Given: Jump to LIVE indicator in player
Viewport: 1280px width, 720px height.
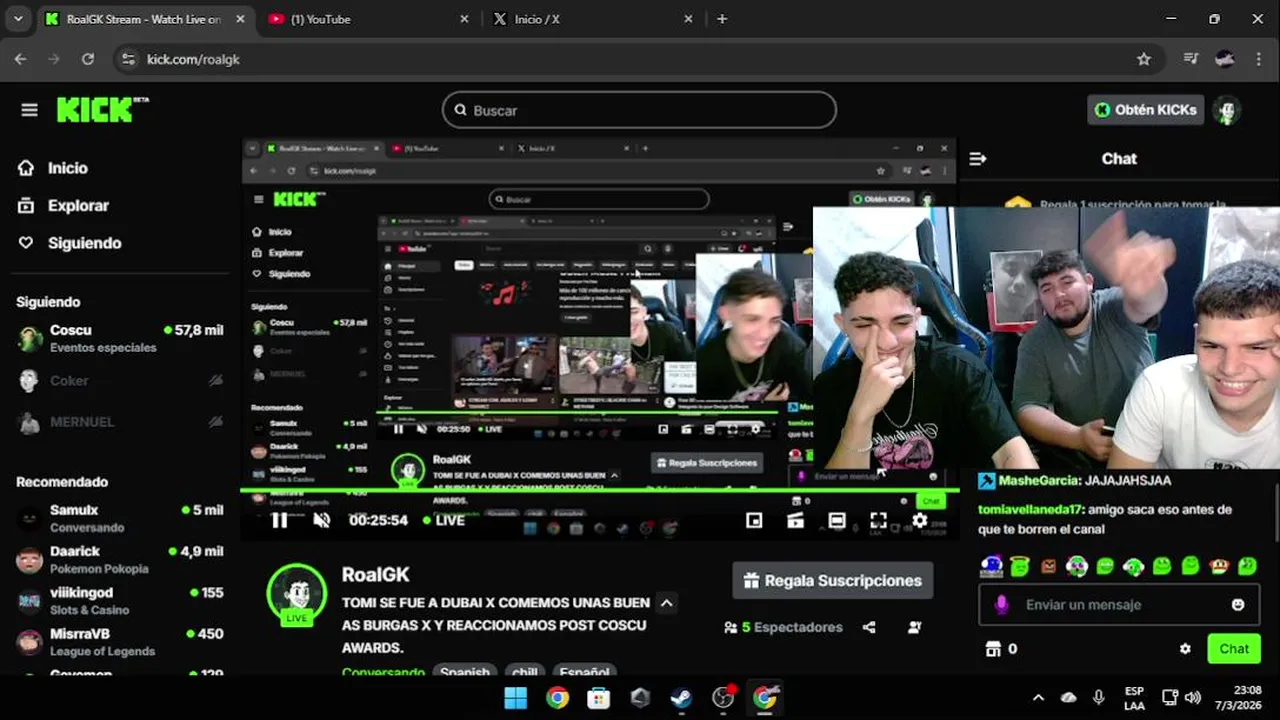Looking at the screenshot, I should tap(443, 520).
